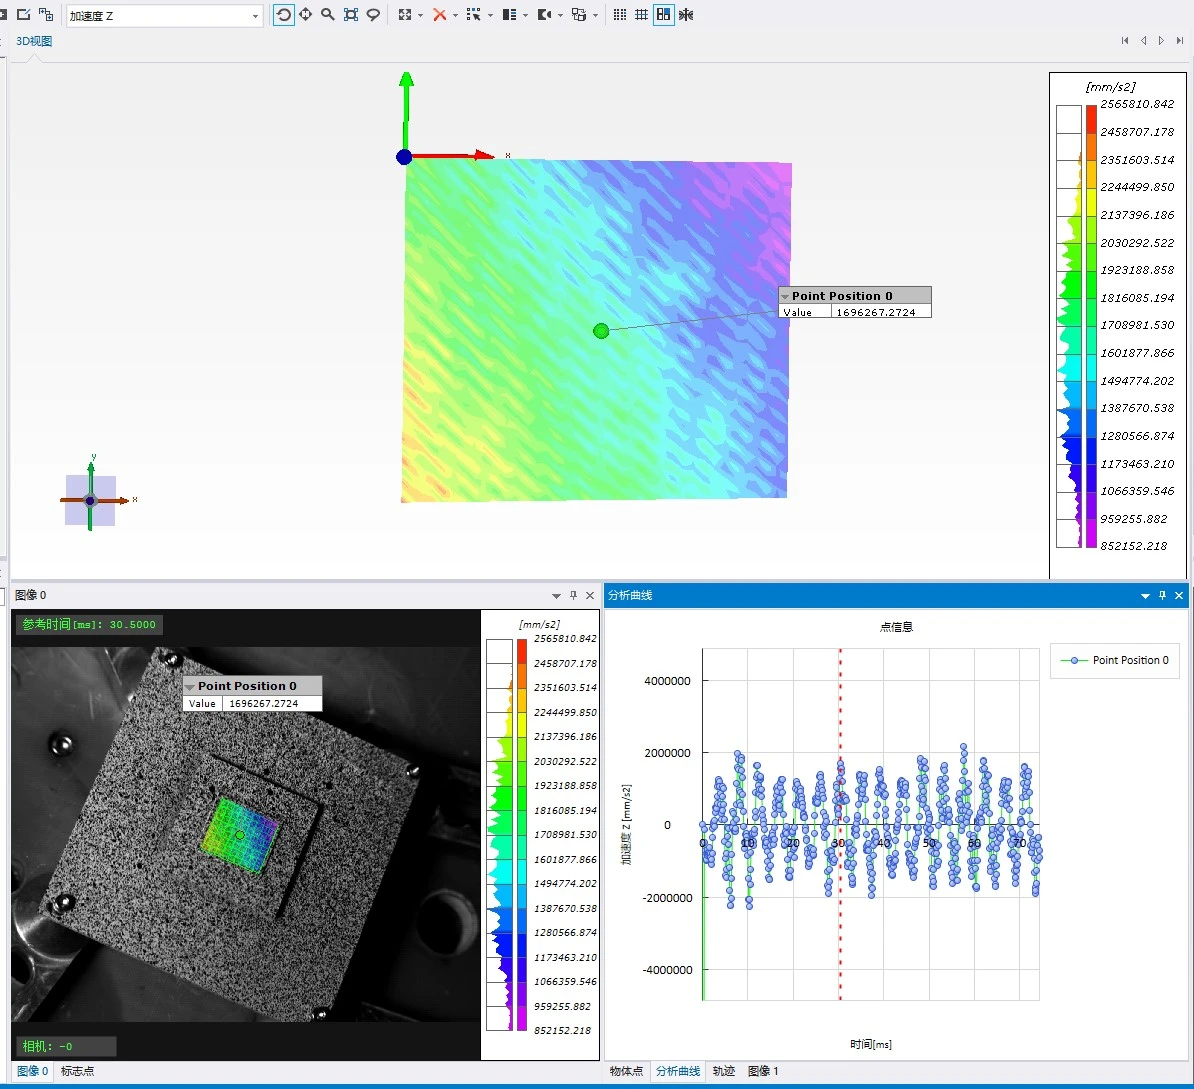Pin the 图像 0 panel
The height and width of the screenshot is (1089, 1194).
(573, 596)
